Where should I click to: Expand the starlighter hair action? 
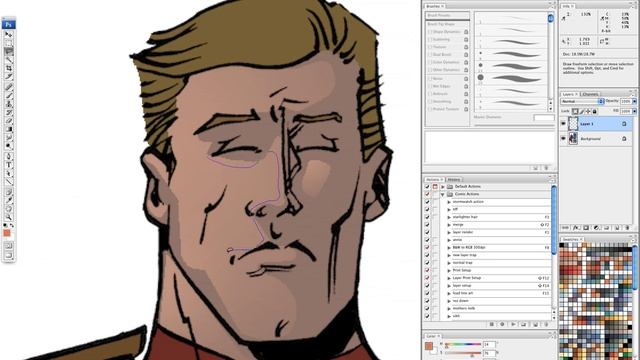[x=449, y=217]
